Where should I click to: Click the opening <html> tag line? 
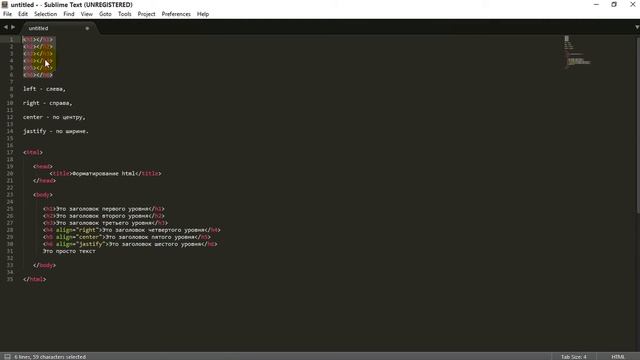33,152
